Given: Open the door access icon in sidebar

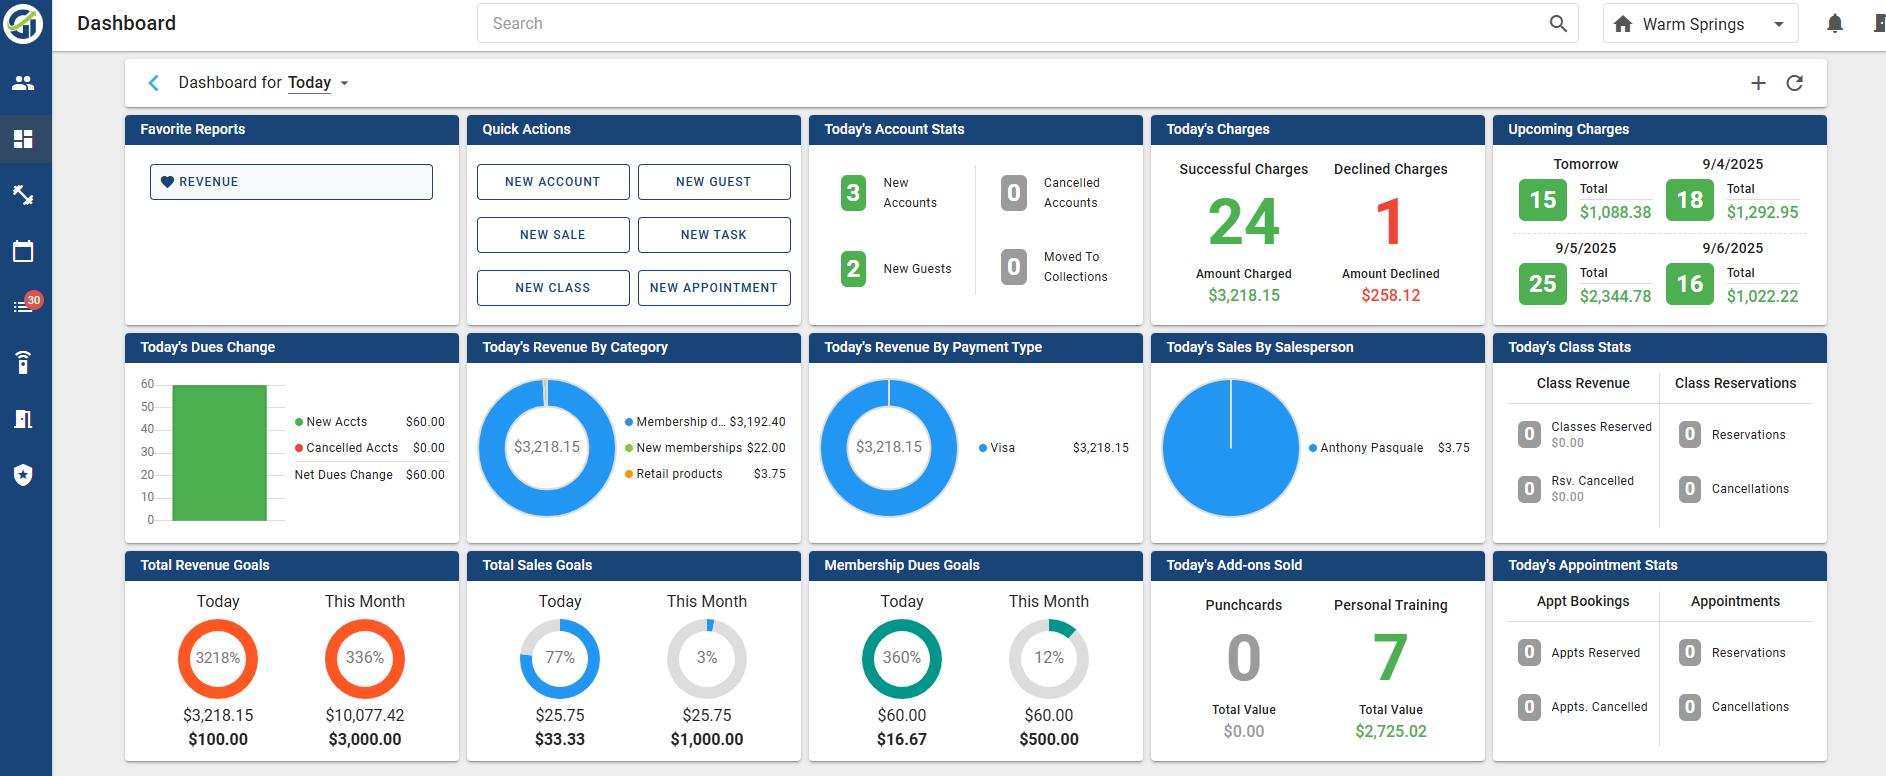Looking at the screenshot, I should (x=23, y=419).
